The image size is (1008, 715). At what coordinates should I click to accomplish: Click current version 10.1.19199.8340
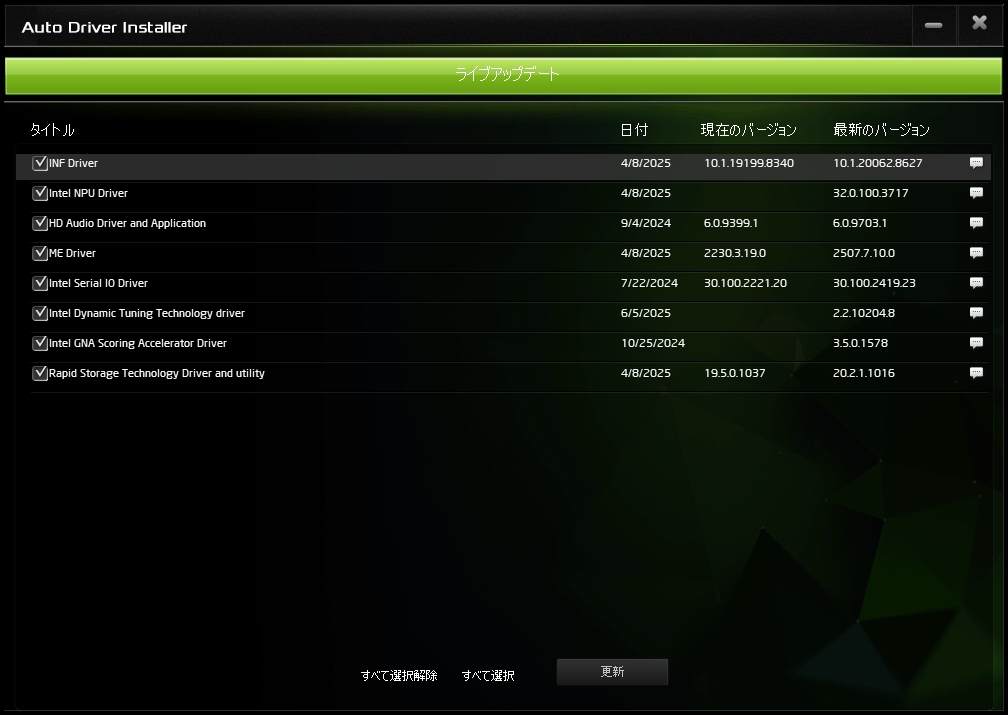pyautogui.click(x=749, y=163)
